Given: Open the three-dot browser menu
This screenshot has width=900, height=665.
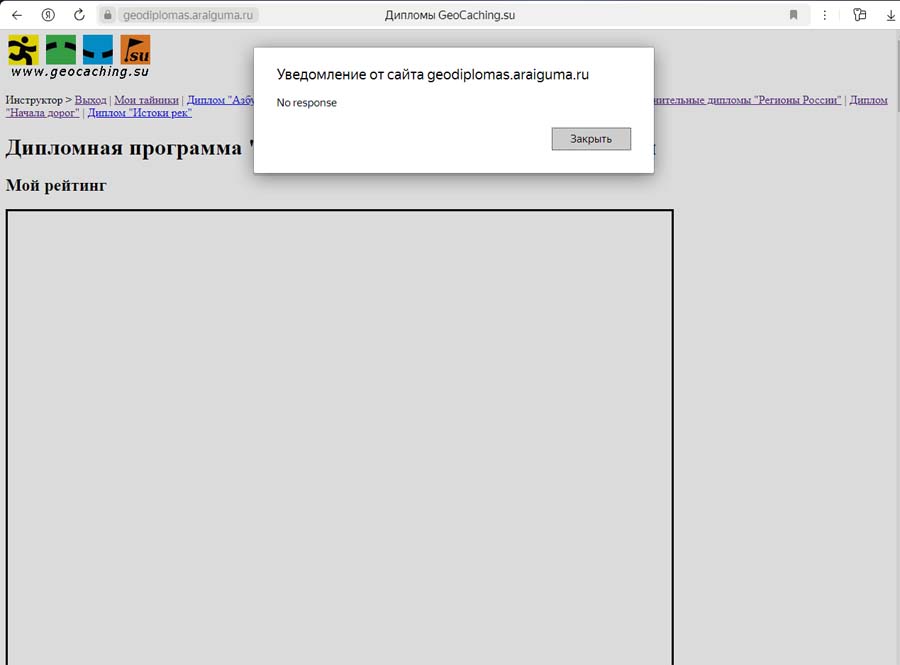Looking at the screenshot, I should point(824,15).
